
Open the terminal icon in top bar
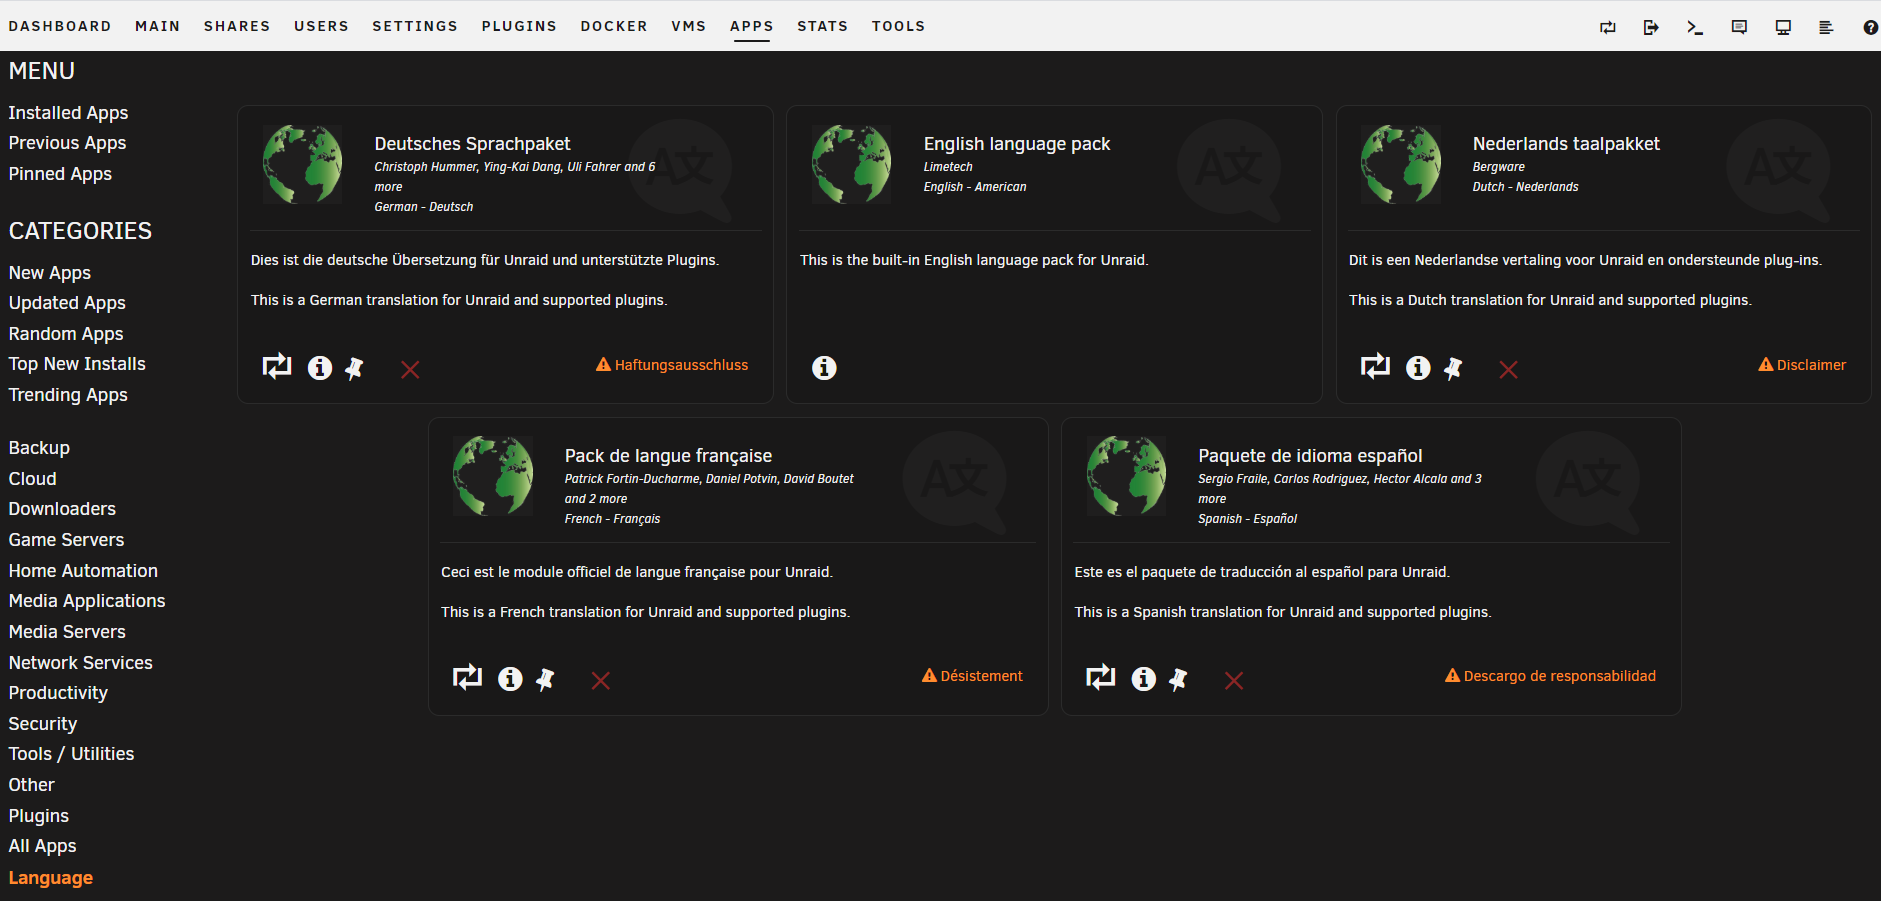click(x=1695, y=27)
